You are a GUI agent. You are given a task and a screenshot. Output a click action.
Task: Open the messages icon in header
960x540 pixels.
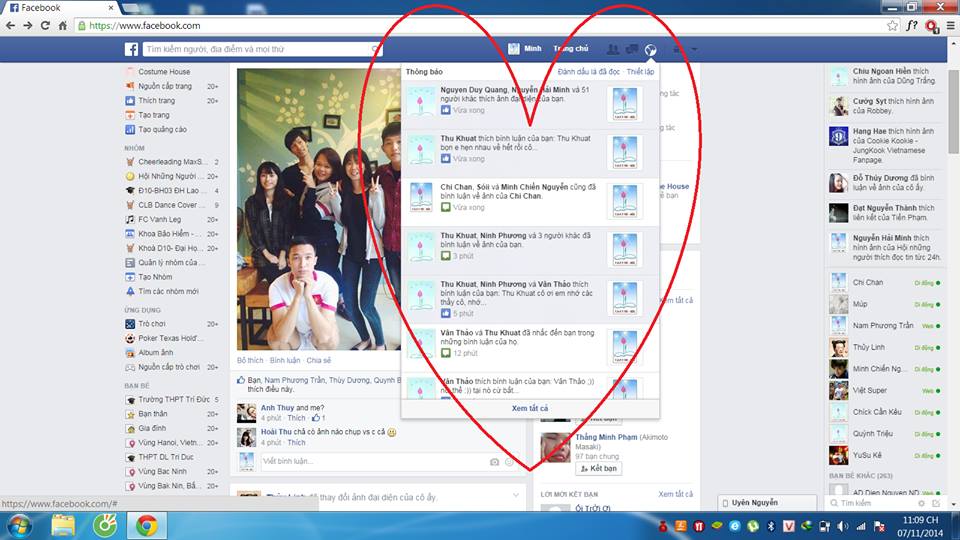tap(631, 49)
